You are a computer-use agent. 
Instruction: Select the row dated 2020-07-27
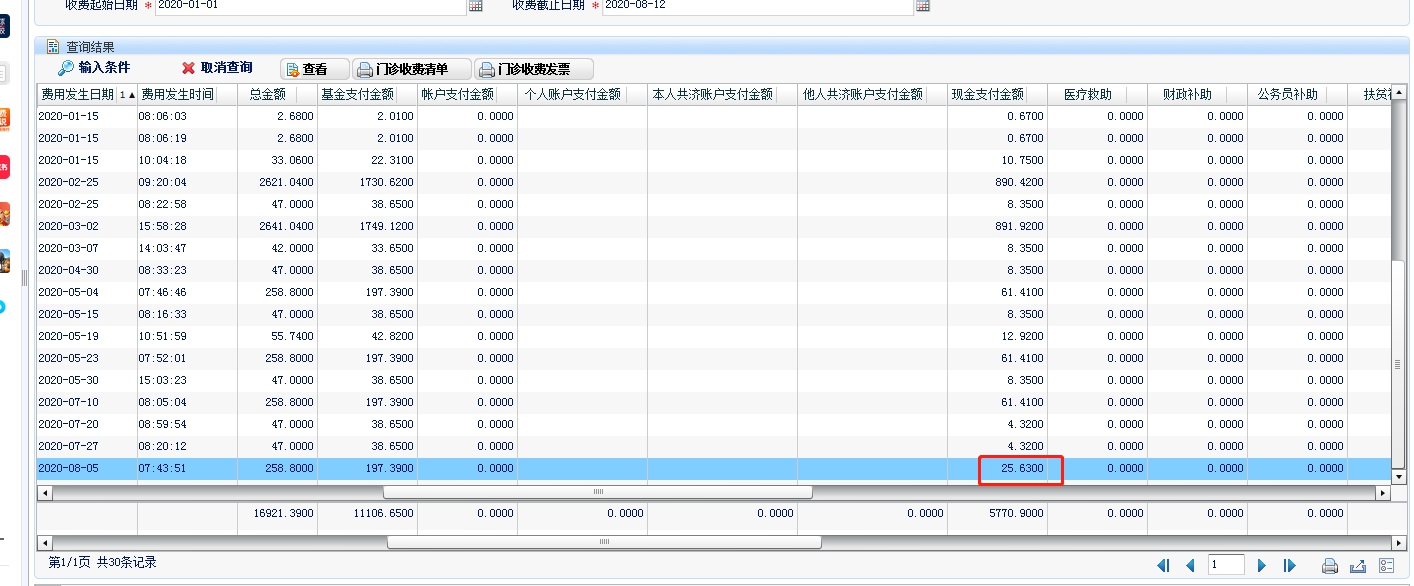click(x=714, y=446)
